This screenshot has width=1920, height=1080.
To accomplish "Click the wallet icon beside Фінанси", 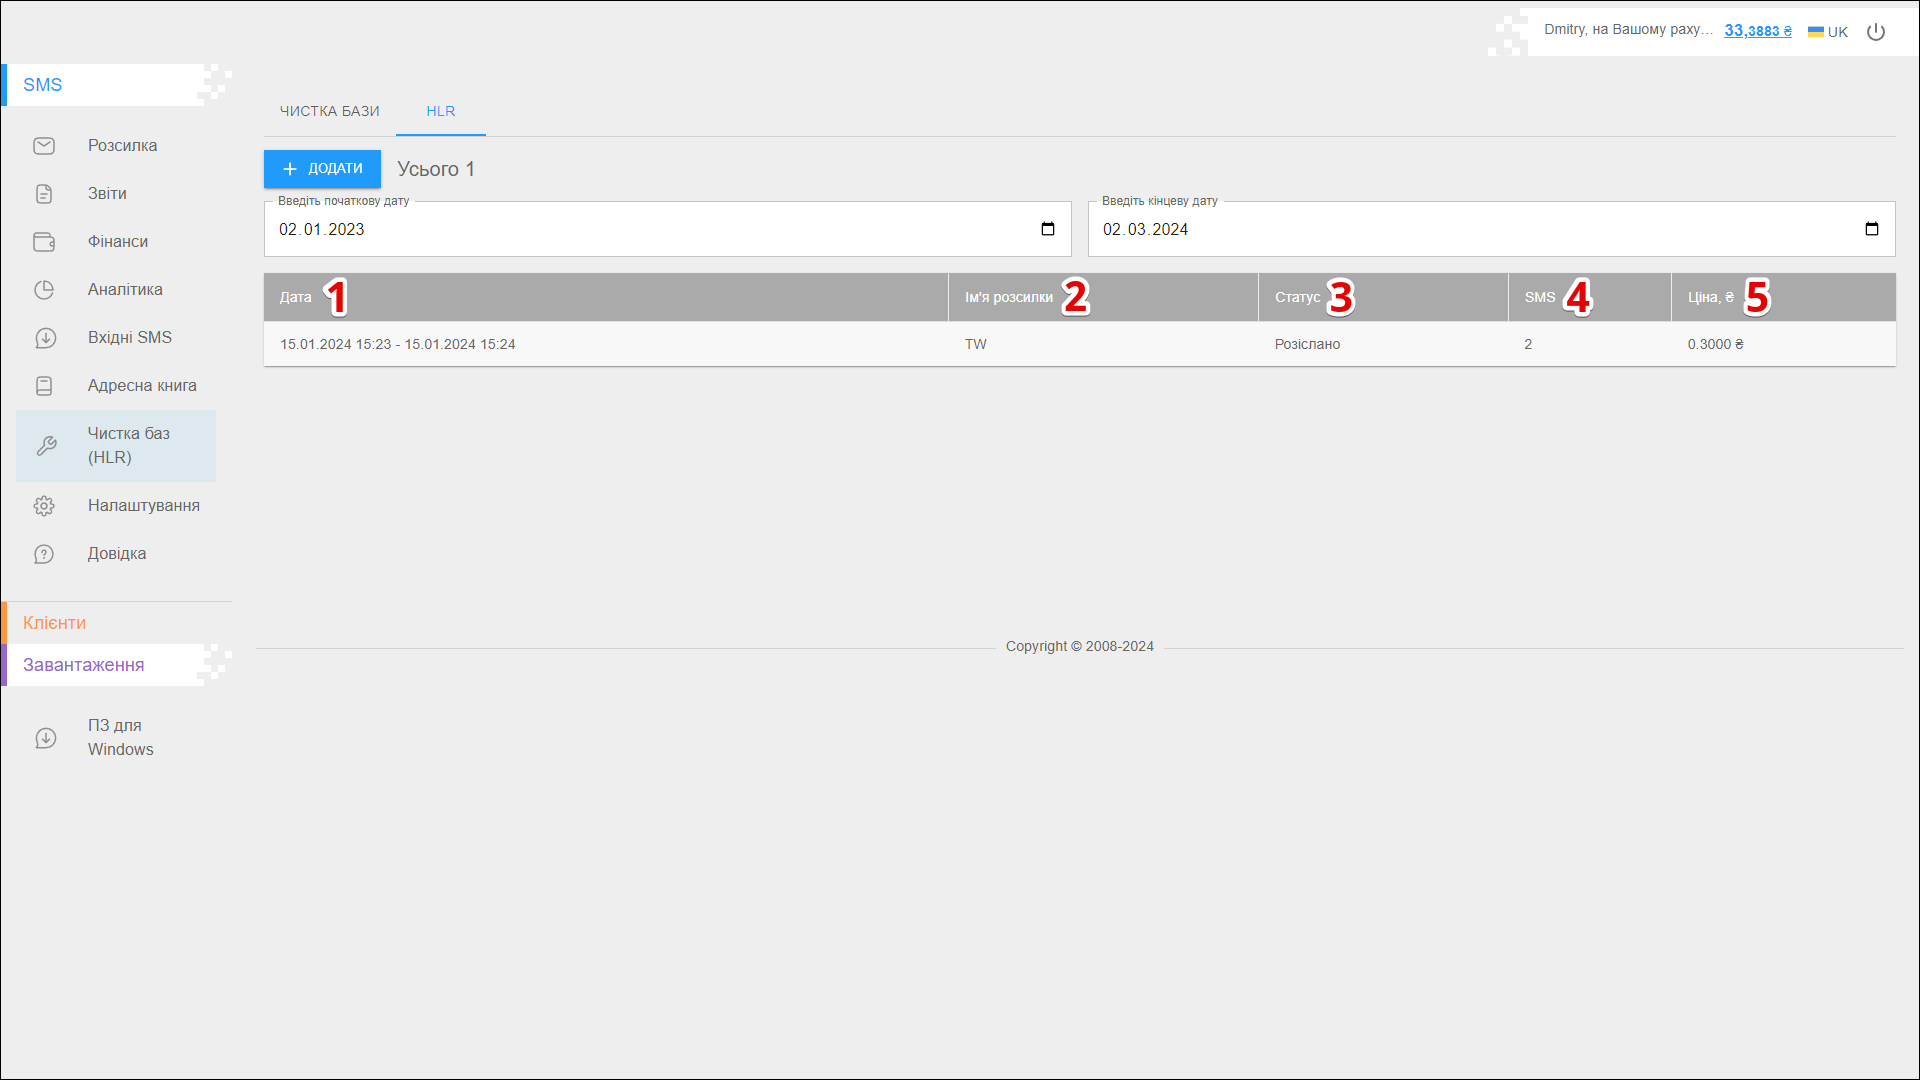I will [44, 242].
